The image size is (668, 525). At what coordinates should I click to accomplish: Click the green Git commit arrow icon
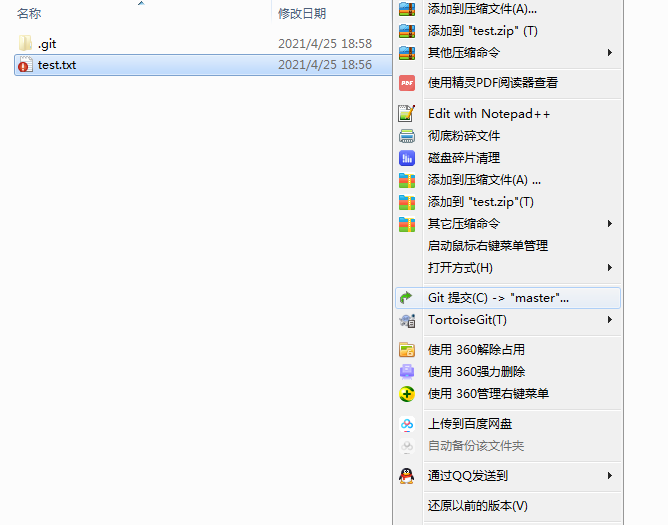click(x=406, y=297)
